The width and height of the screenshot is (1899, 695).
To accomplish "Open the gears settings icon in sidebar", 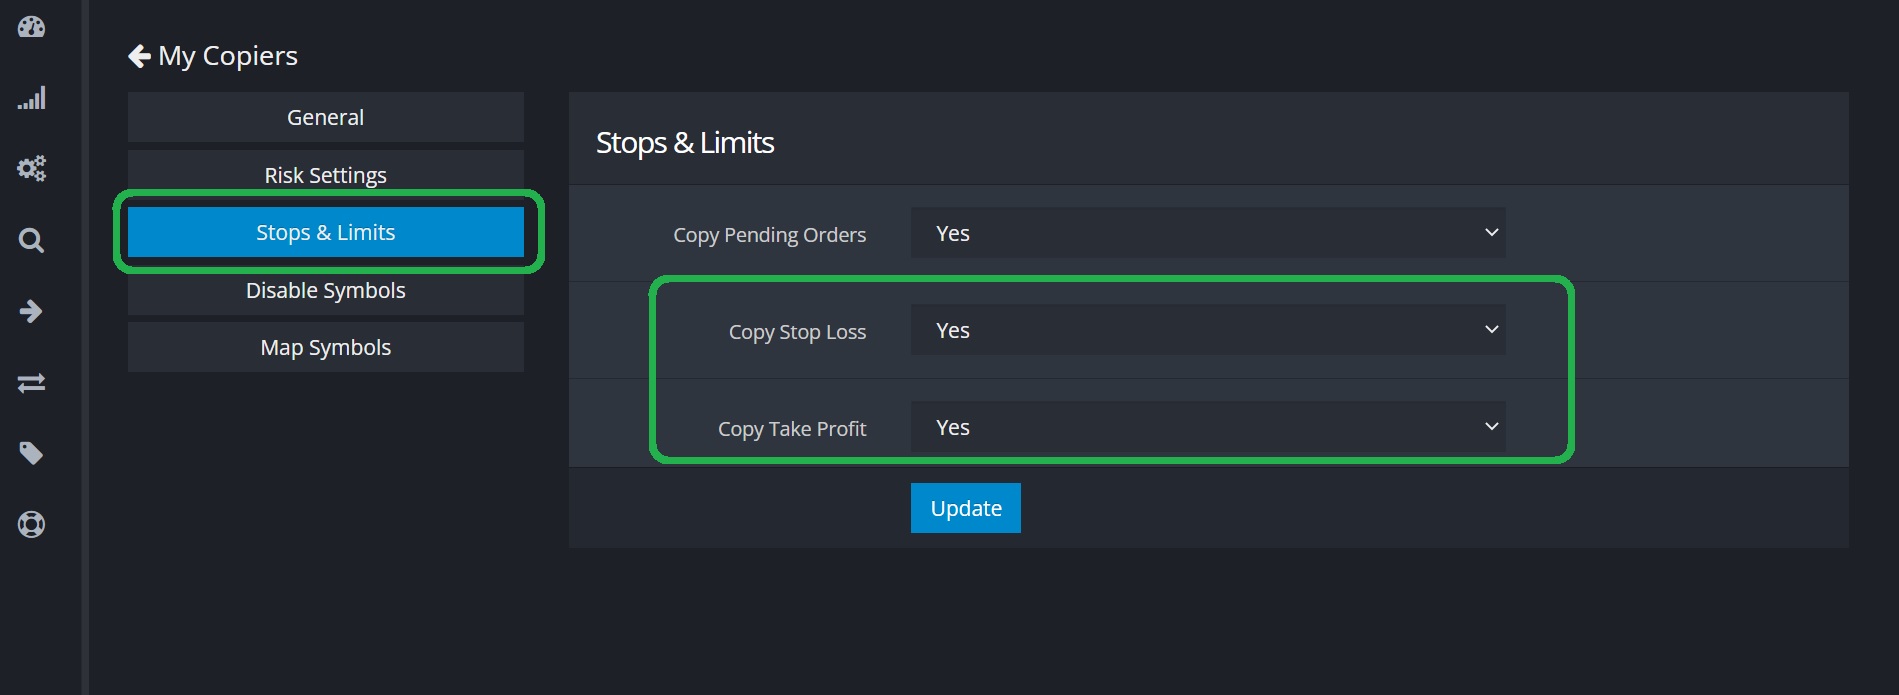I will click(x=31, y=168).
